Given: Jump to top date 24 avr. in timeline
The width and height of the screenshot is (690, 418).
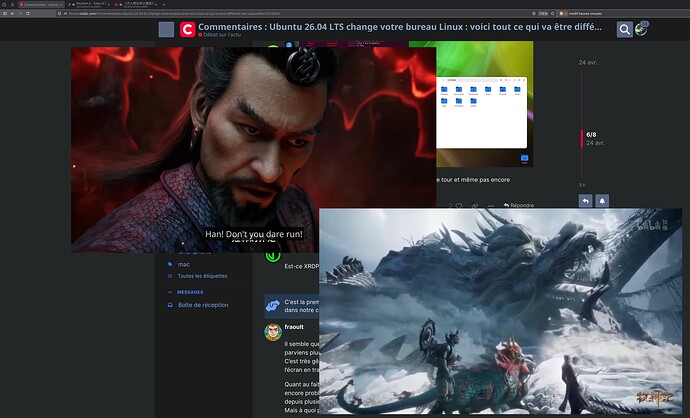Looking at the screenshot, I should pyautogui.click(x=588, y=62).
